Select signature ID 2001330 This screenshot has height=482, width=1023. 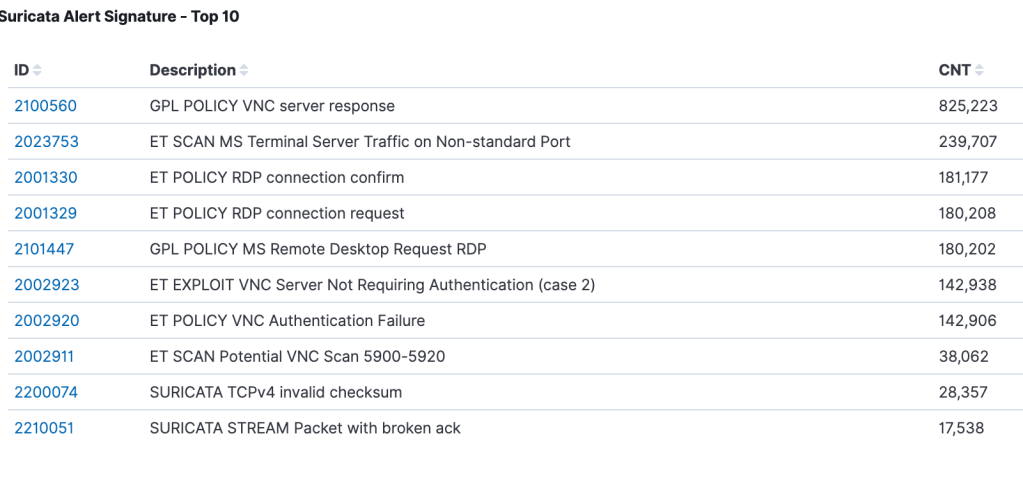pyautogui.click(x=45, y=178)
